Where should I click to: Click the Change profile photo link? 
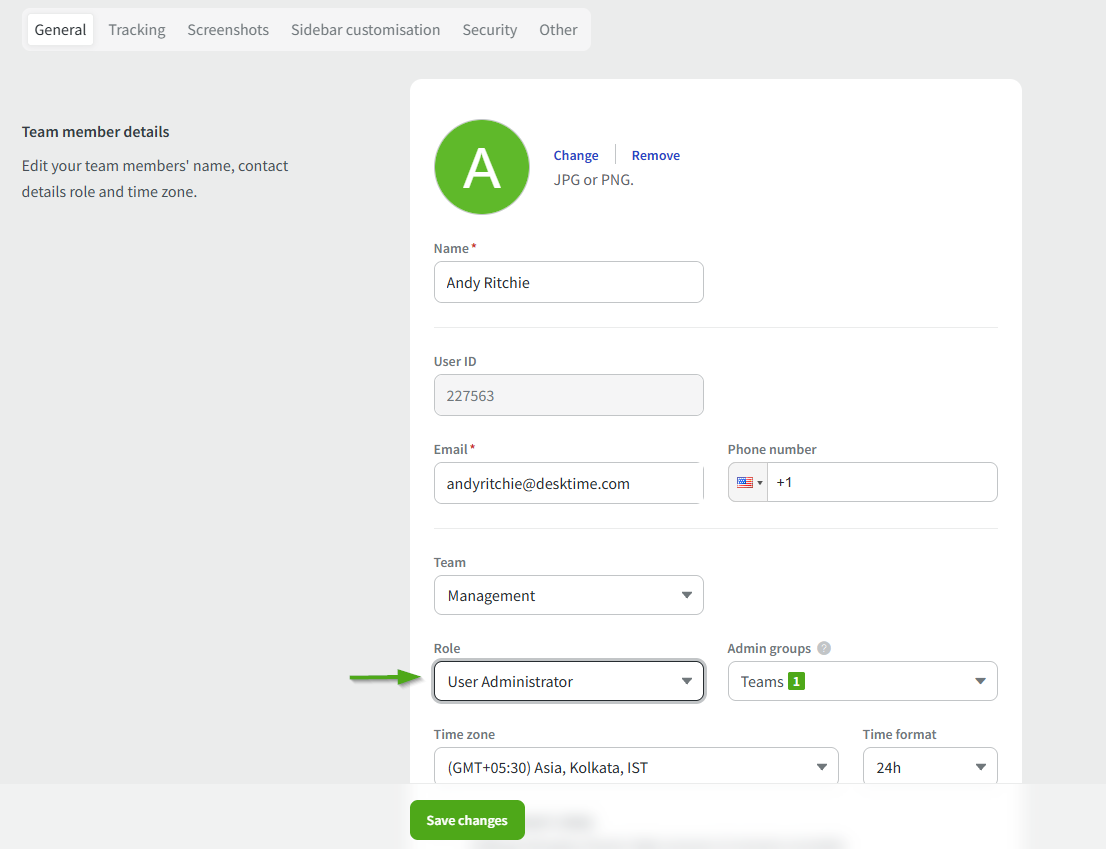click(x=576, y=155)
